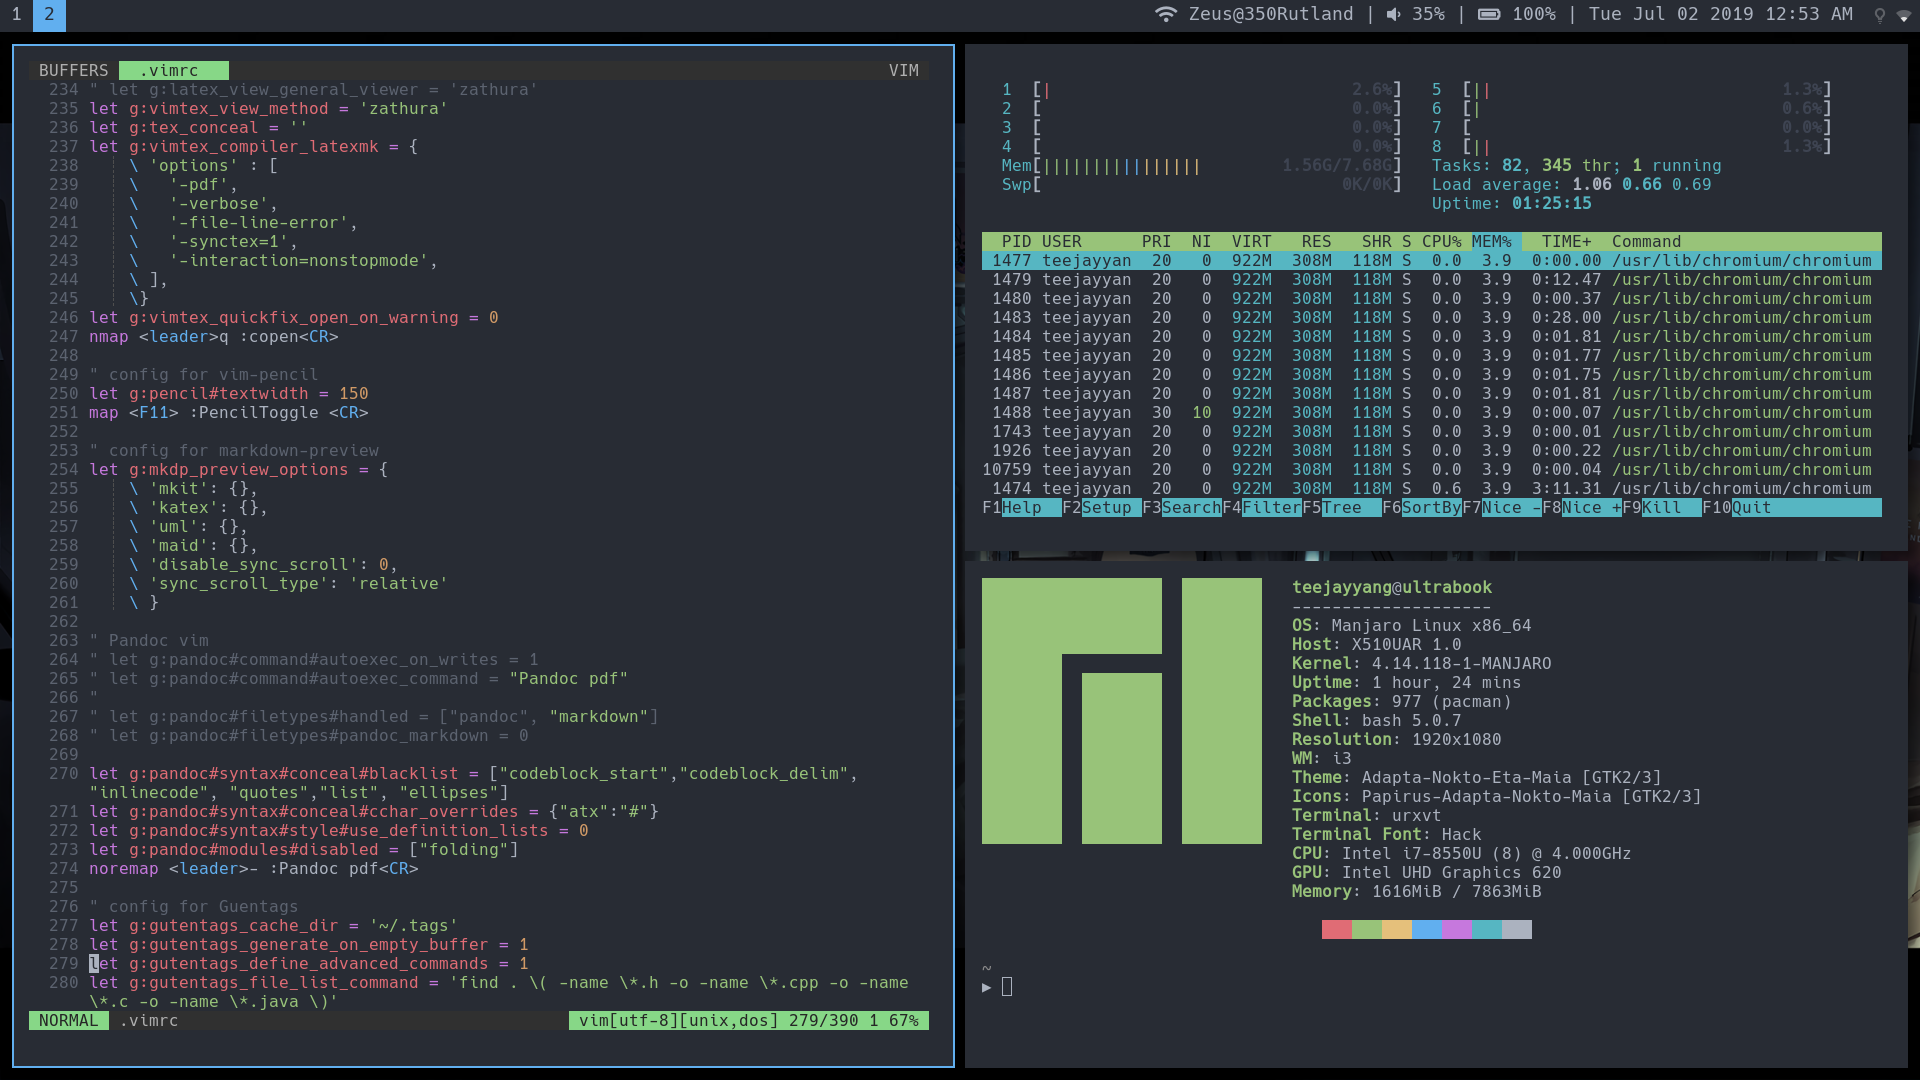Screen dimensions: 1920x1080
Task: Click the tray dropdown arrow icon
Action: [1903, 16]
